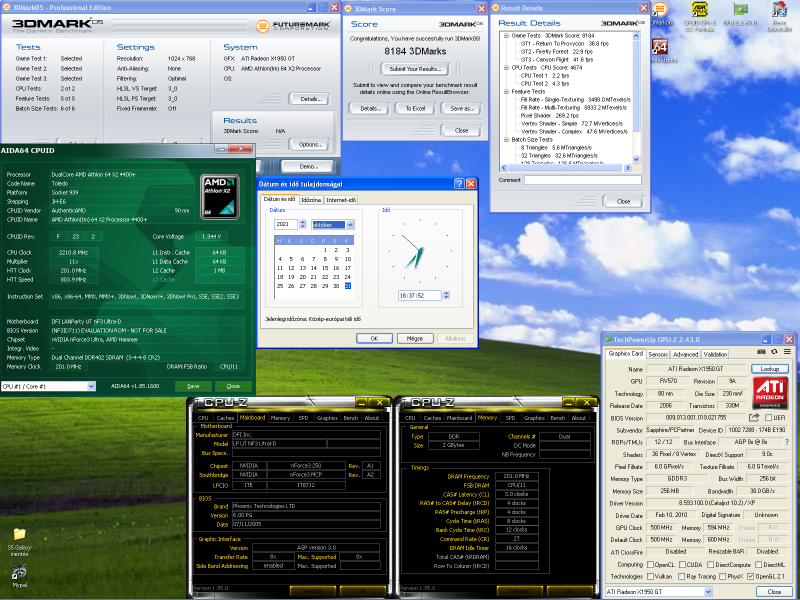Open the S5 Galaxy mentés desktop folder
Screen dimensions: 800x600
click(x=19, y=542)
